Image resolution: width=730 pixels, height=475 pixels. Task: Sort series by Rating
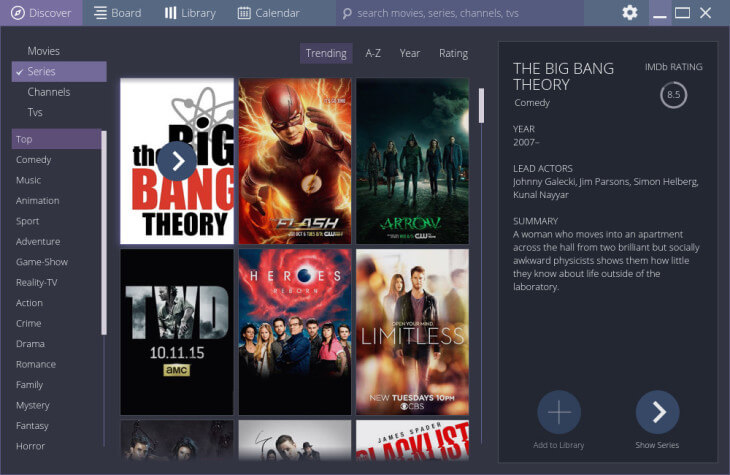click(453, 53)
